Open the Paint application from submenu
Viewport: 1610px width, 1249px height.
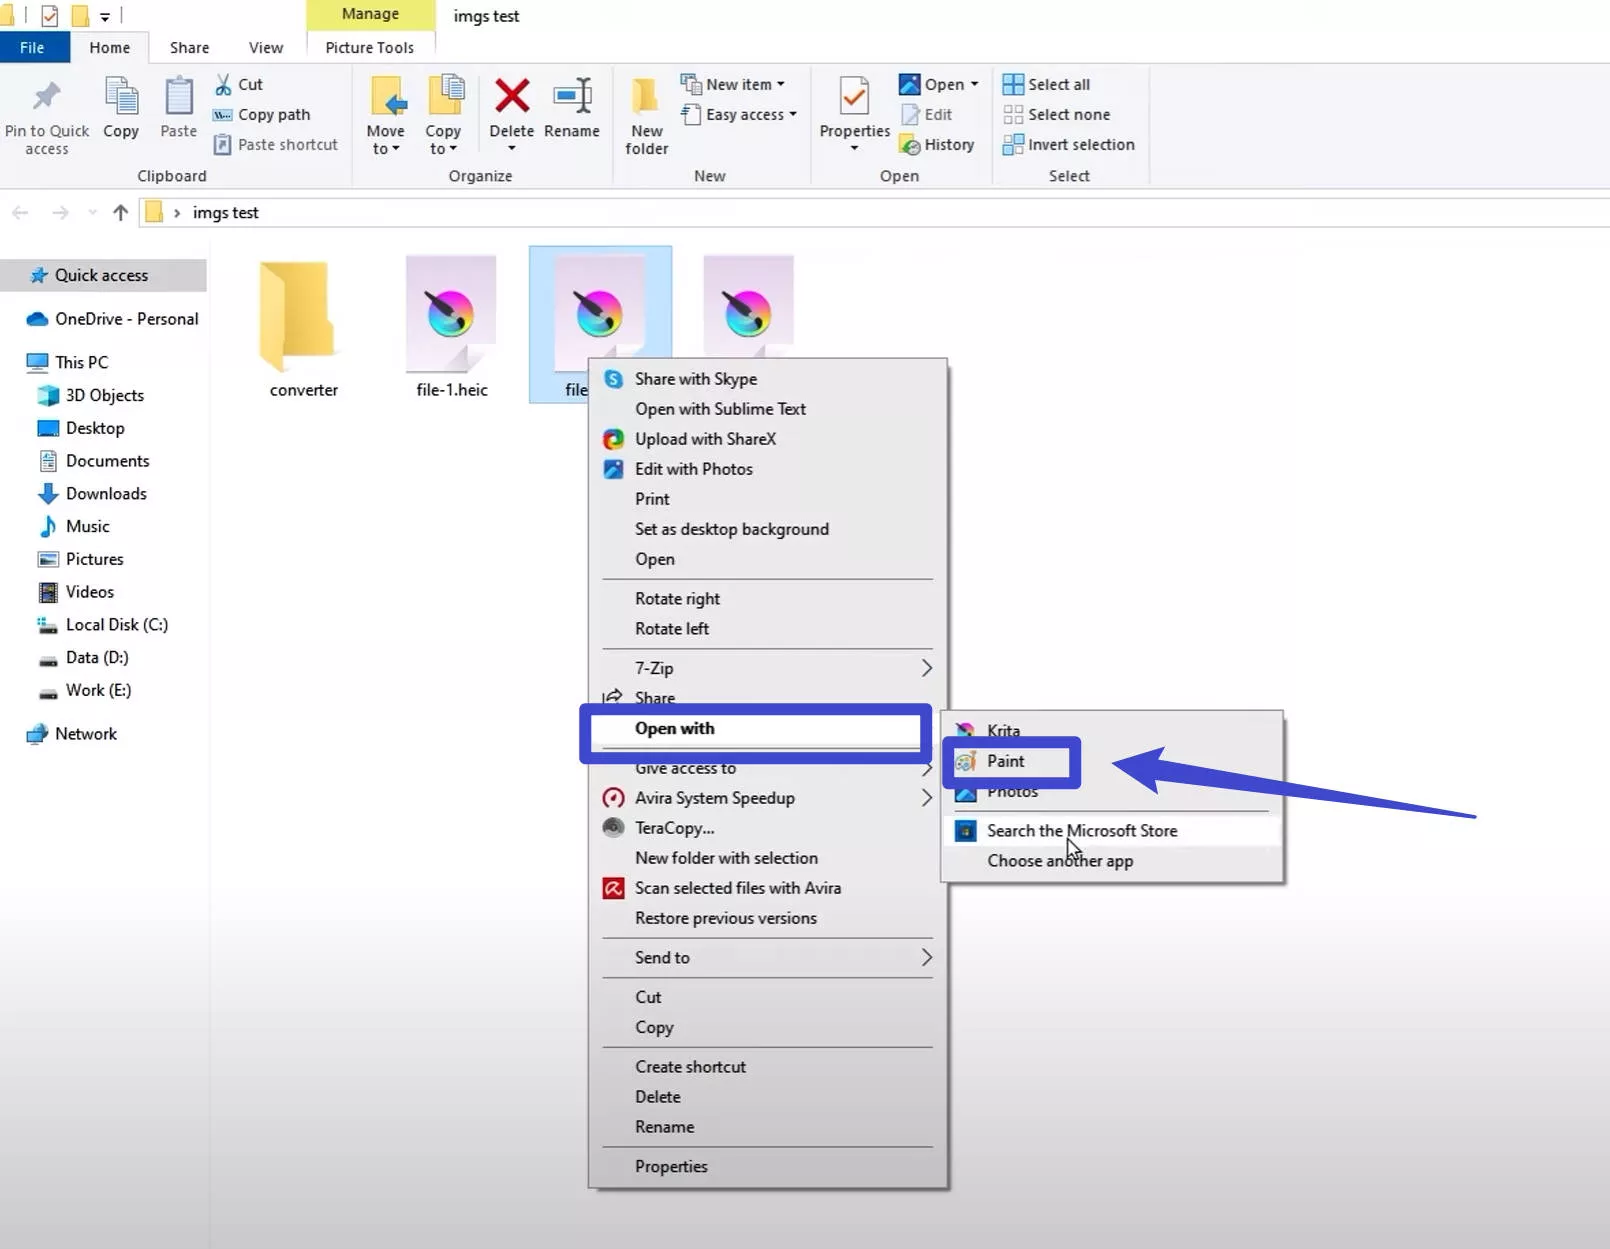(1006, 761)
